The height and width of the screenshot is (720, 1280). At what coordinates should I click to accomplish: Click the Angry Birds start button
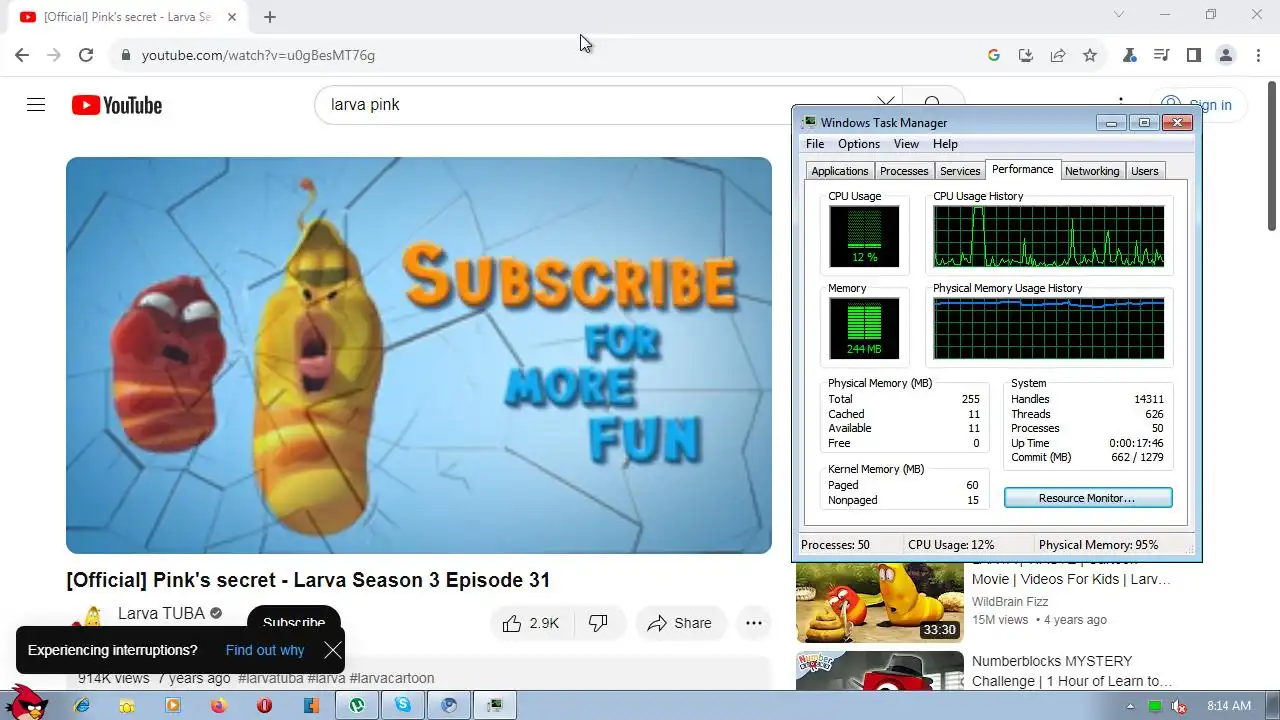tap(27, 702)
